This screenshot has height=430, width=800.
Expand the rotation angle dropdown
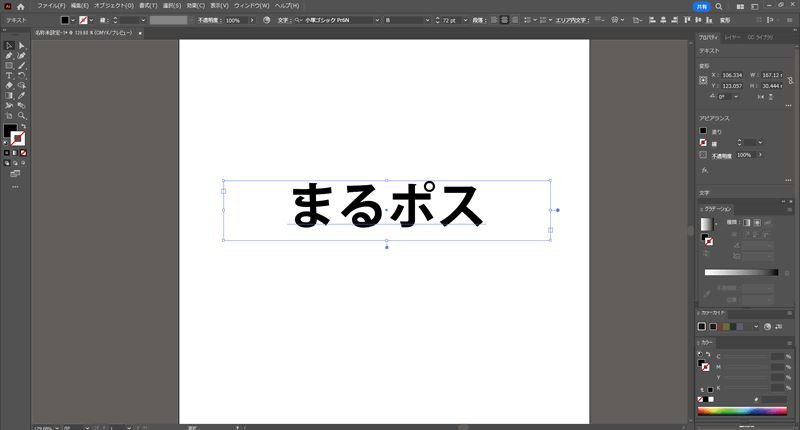738,97
